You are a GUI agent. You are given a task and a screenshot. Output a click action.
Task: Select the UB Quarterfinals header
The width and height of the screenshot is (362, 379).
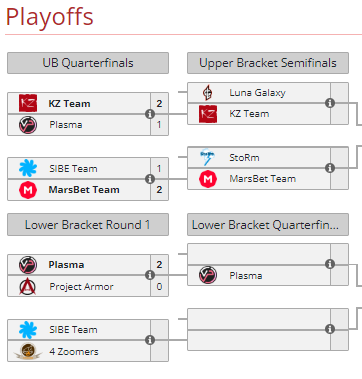[88, 63]
